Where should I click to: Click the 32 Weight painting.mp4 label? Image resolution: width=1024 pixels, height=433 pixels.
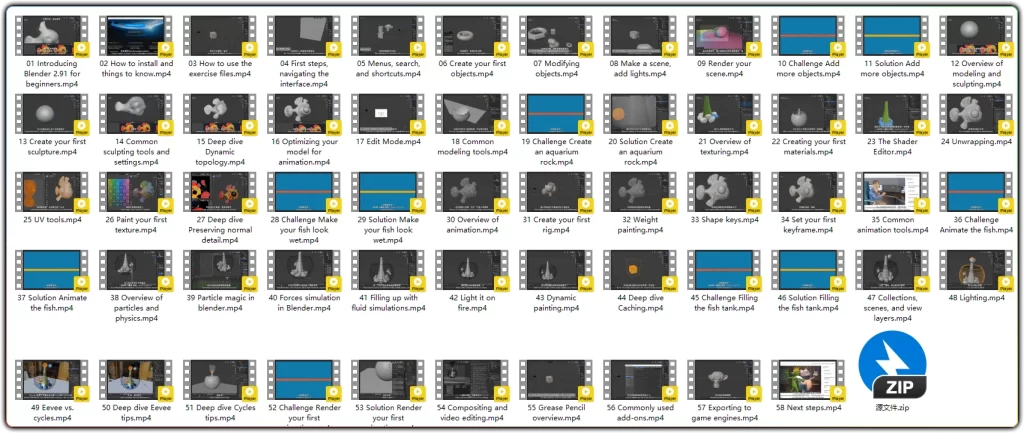click(640, 225)
